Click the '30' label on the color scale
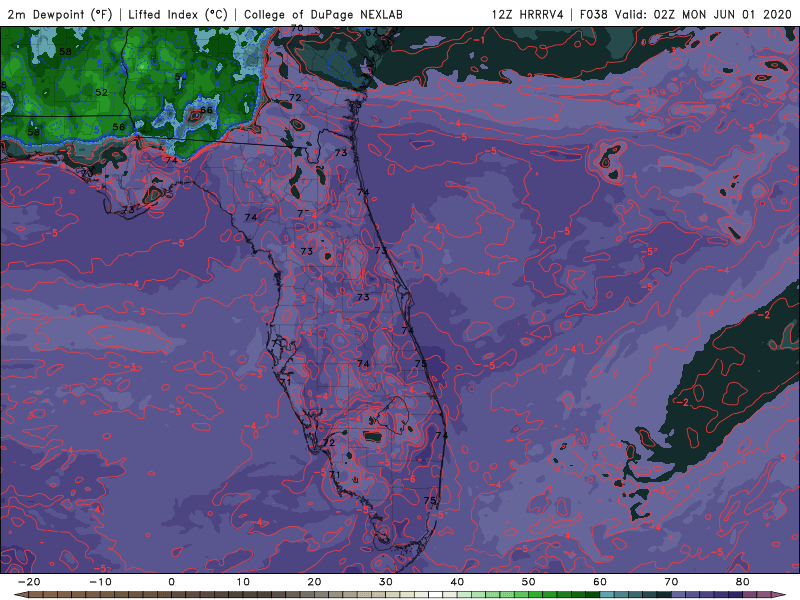This screenshot has height=600, width=800. click(386, 582)
